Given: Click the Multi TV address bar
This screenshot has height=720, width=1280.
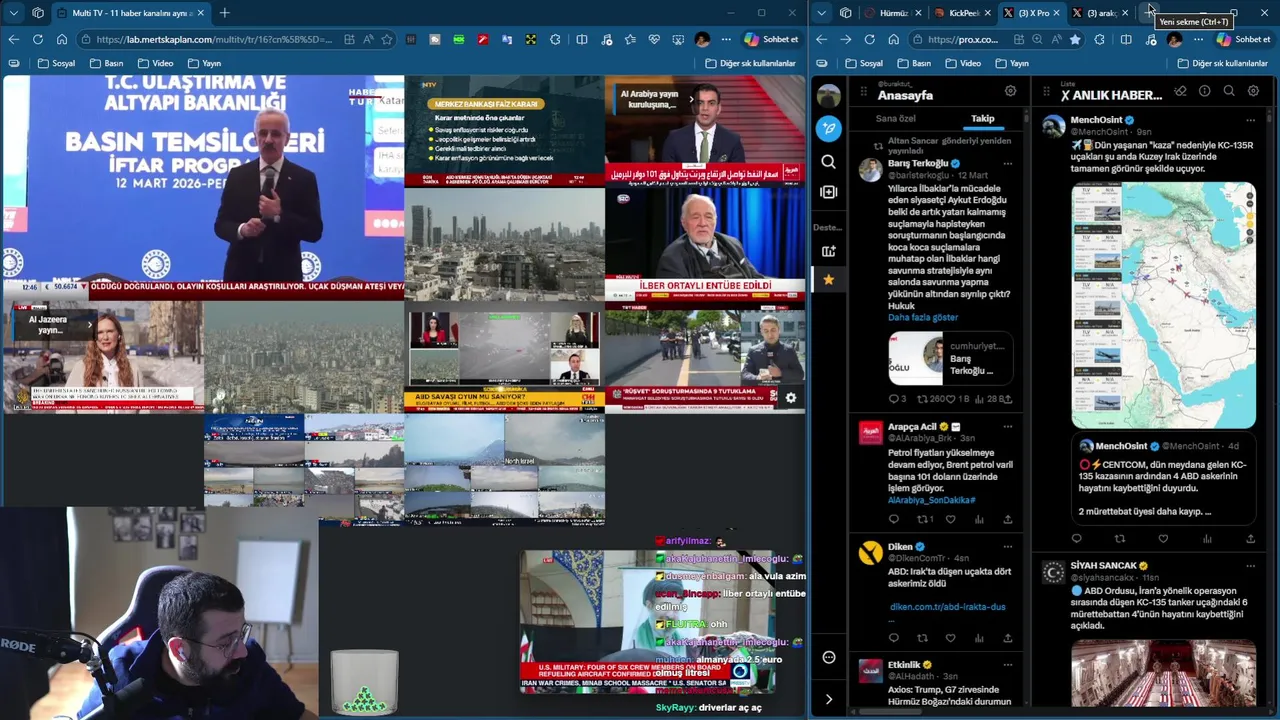Looking at the screenshot, I should click(x=214, y=39).
